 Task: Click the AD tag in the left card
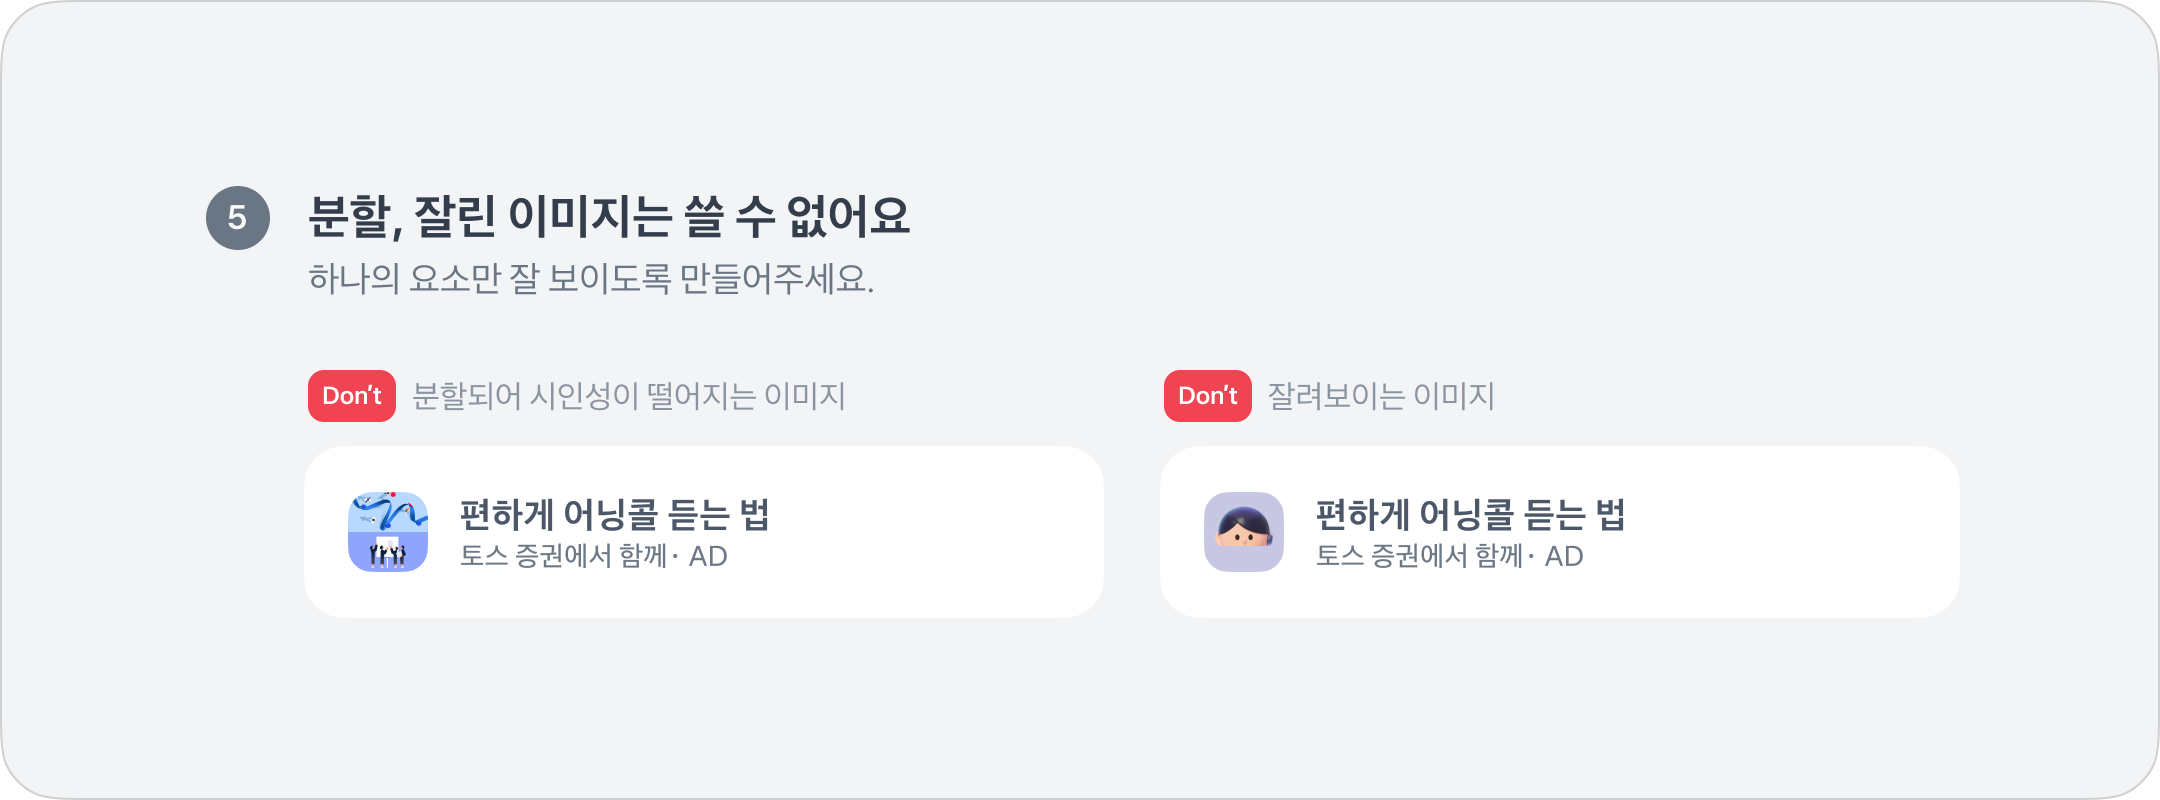pyautogui.click(x=708, y=556)
